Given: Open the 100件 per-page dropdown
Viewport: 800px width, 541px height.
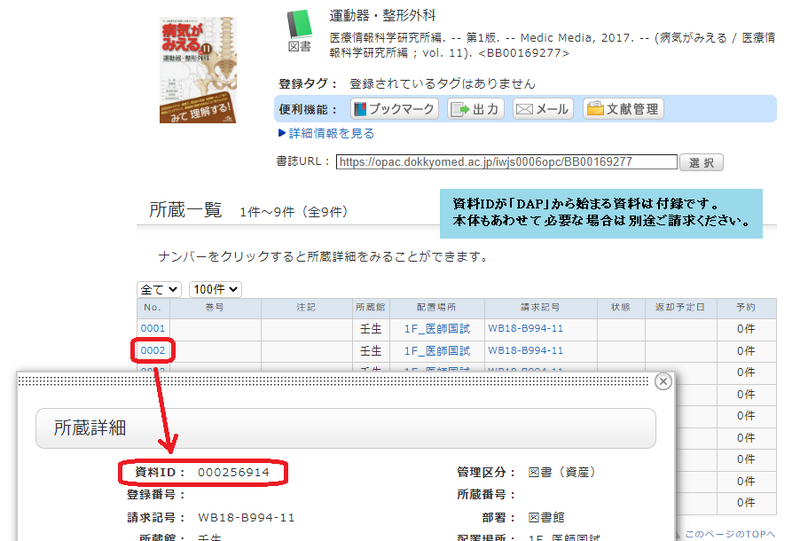Looking at the screenshot, I should (x=215, y=289).
